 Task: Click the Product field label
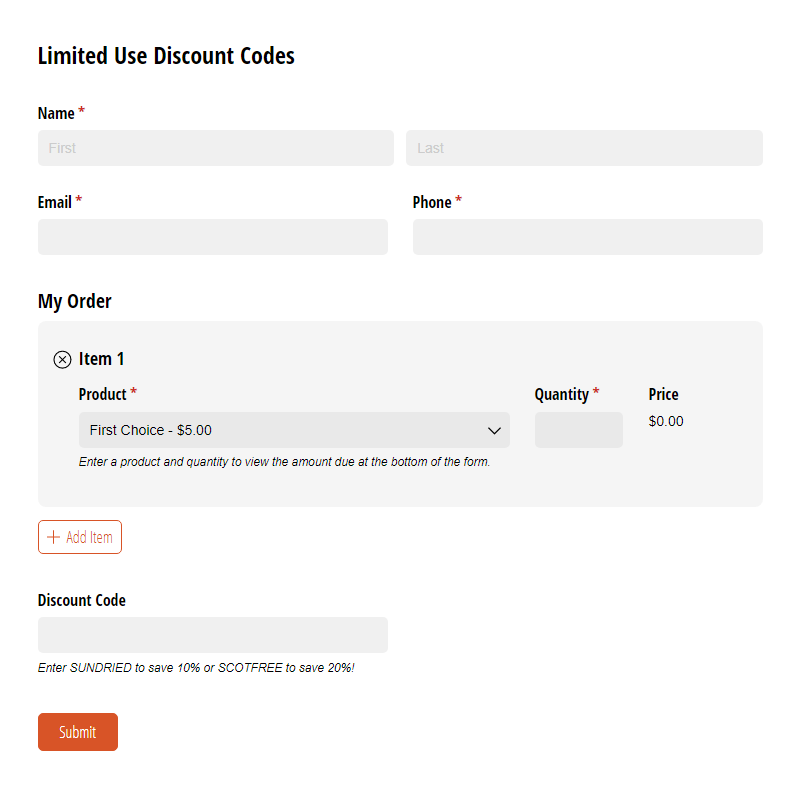click(102, 394)
